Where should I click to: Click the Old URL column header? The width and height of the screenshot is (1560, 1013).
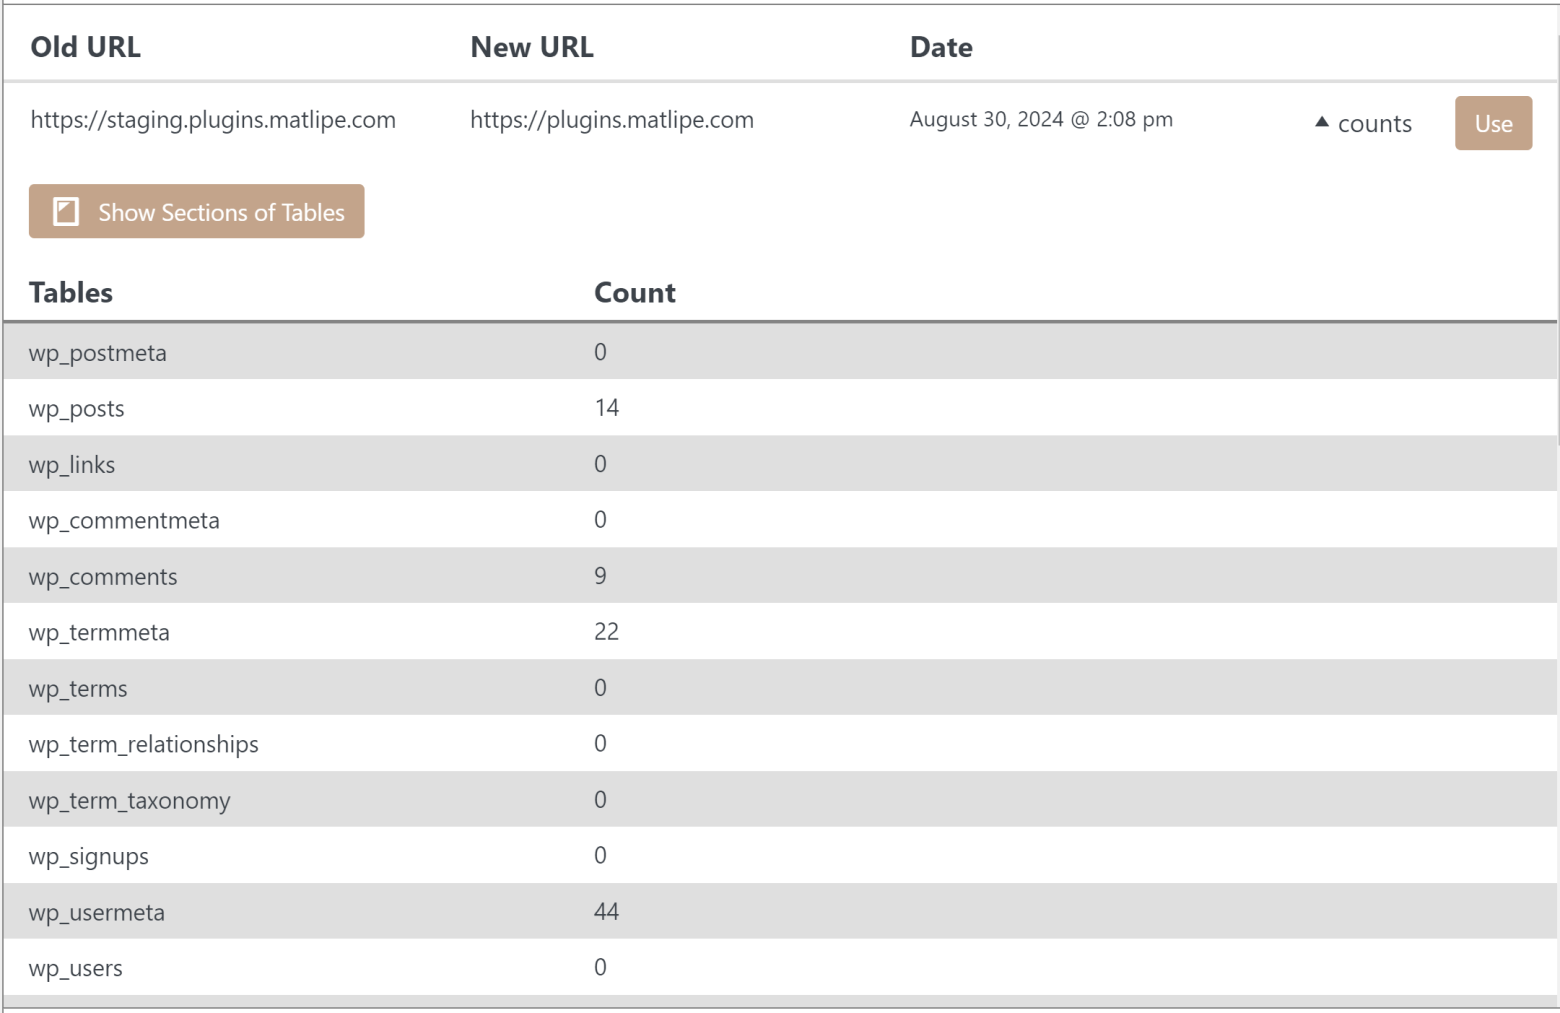point(85,47)
